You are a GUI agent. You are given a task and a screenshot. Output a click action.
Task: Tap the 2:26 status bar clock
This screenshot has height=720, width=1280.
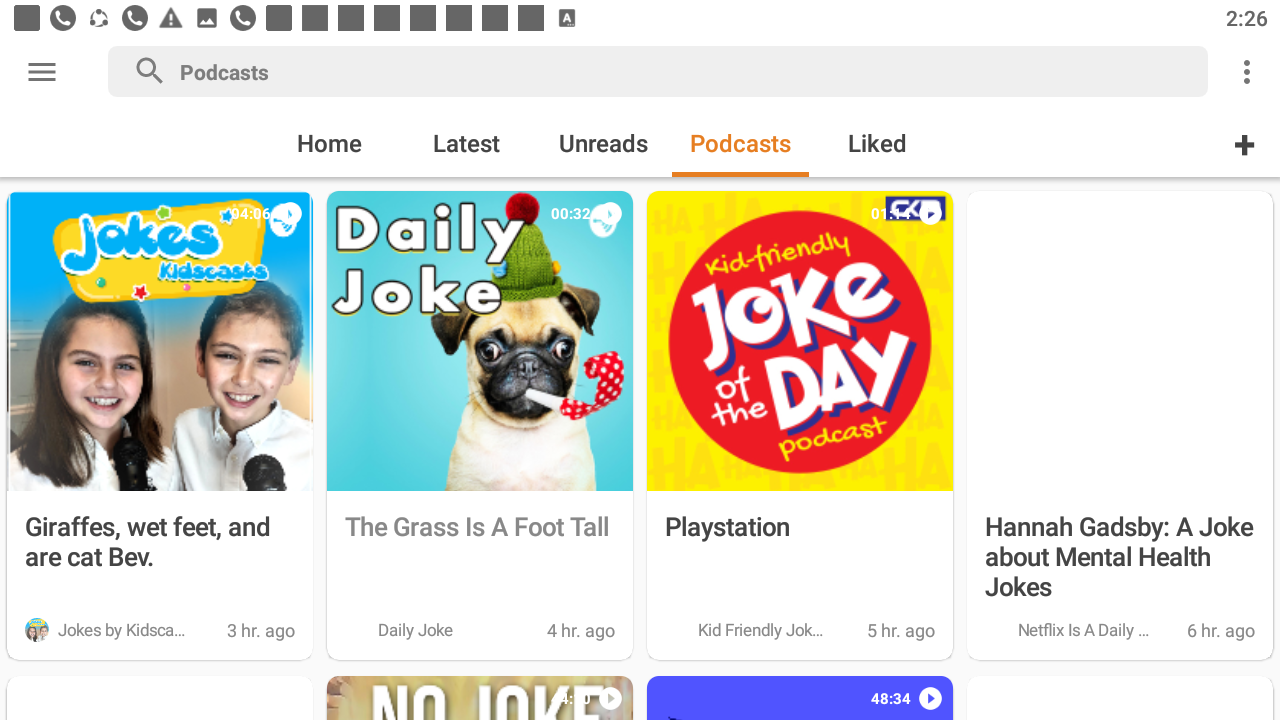(1246, 19)
